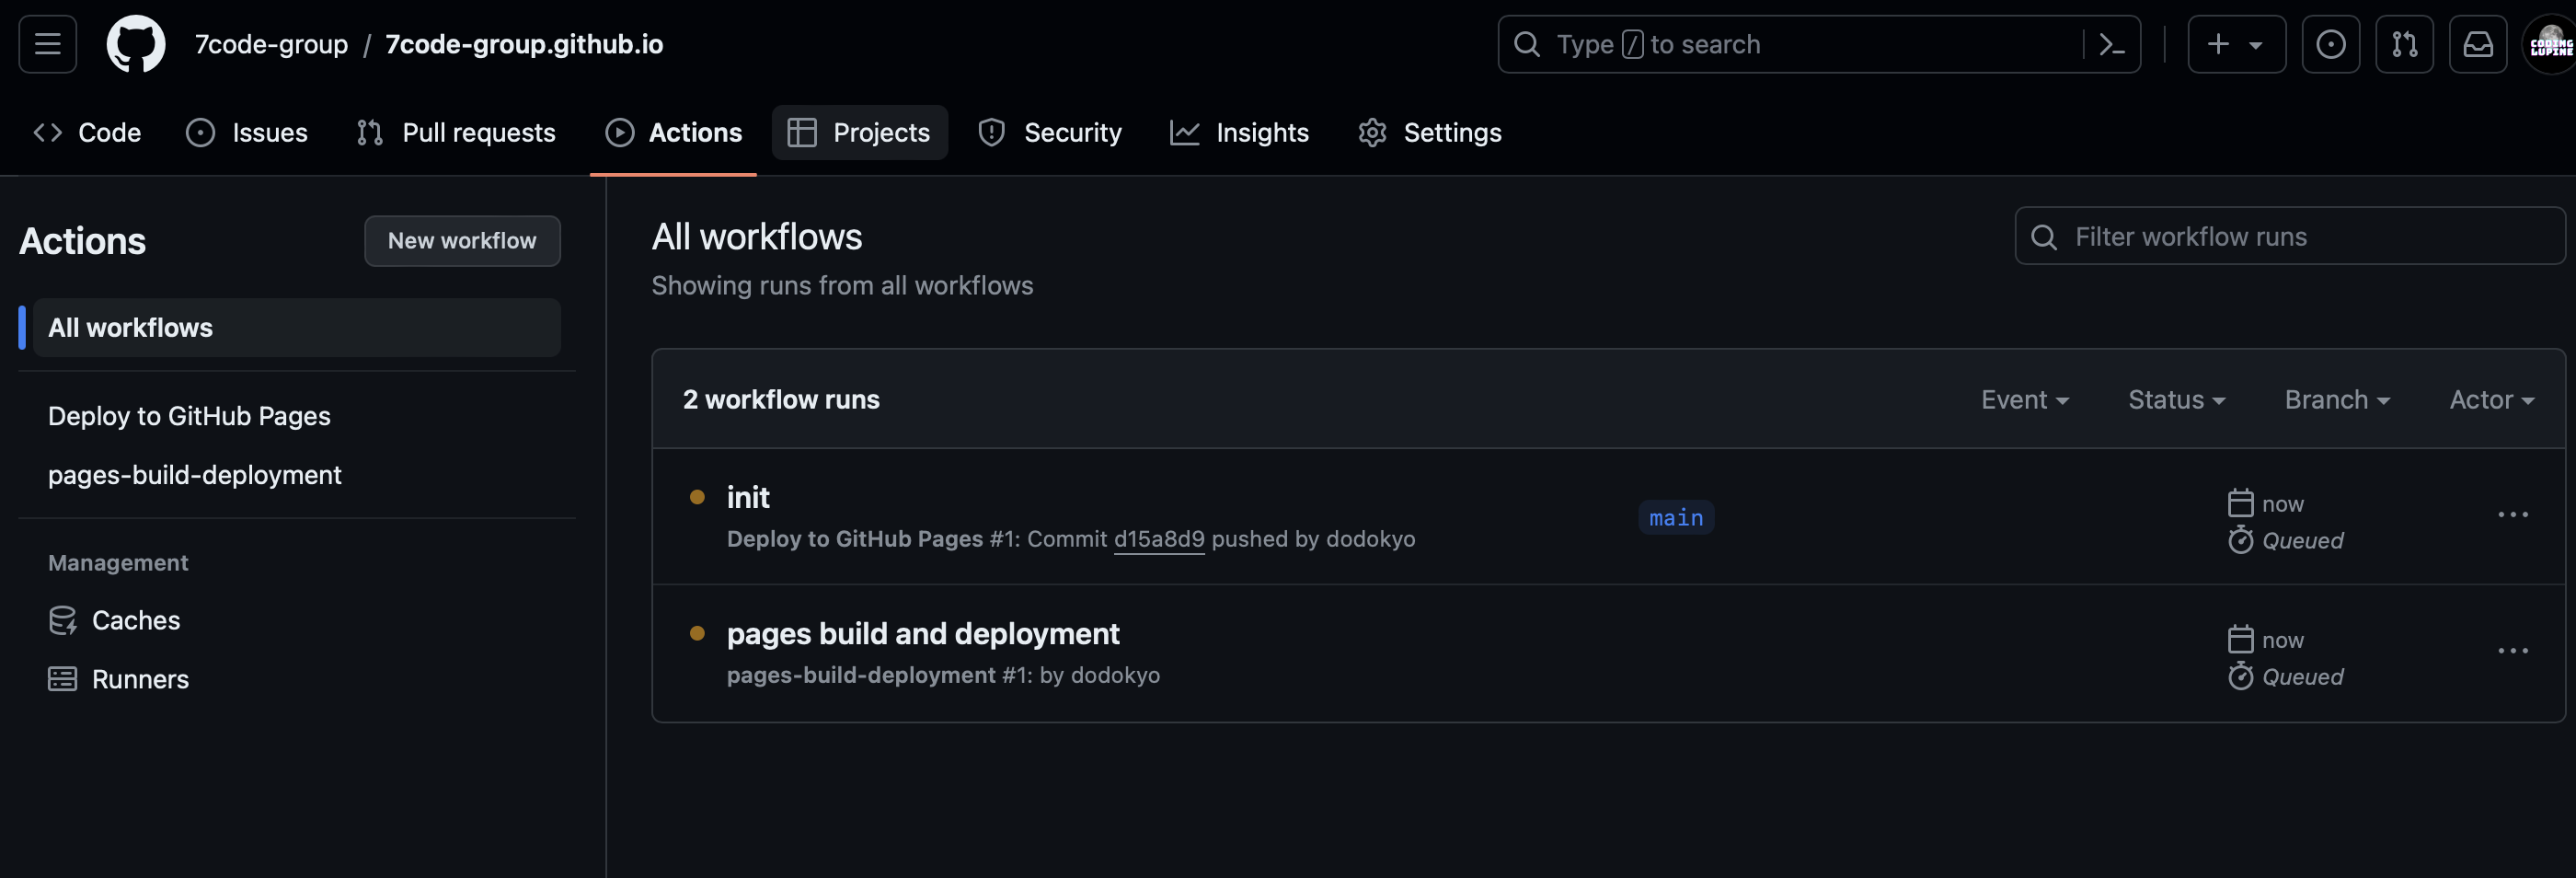This screenshot has height=878, width=2576.
Task: Click the Issues tab circle icon
Action: coord(200,132)
